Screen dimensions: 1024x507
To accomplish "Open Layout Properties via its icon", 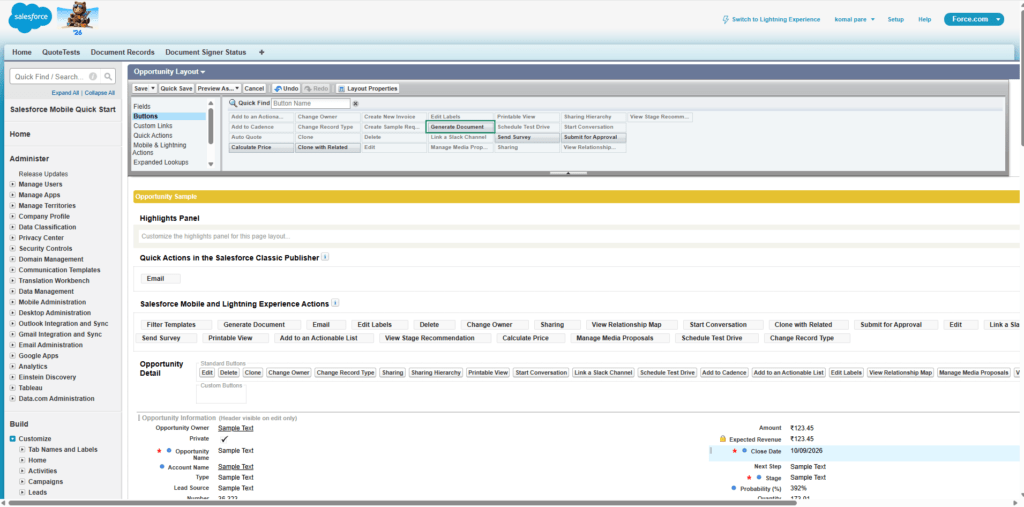I will click(x=341, y=88).
